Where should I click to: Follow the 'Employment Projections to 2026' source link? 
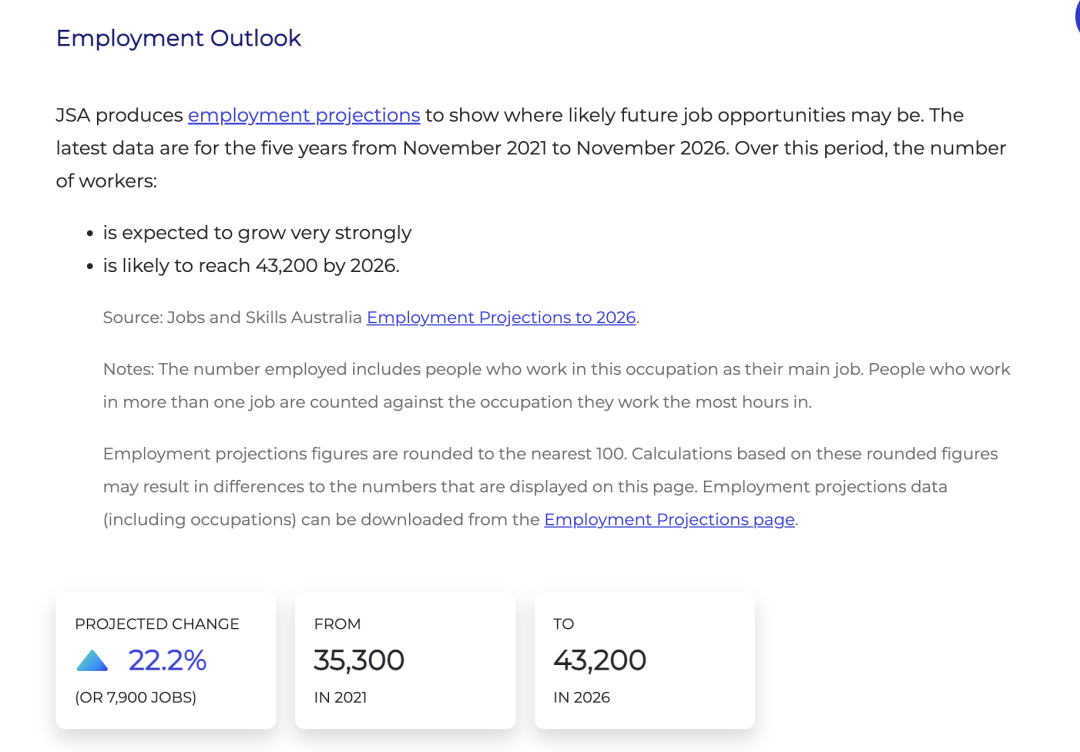[501, 317]
